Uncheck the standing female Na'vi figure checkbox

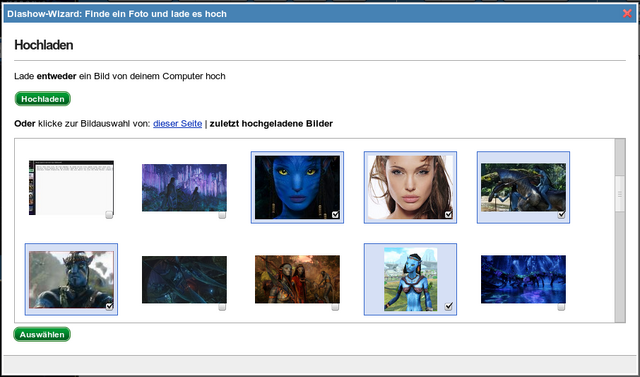448,306
